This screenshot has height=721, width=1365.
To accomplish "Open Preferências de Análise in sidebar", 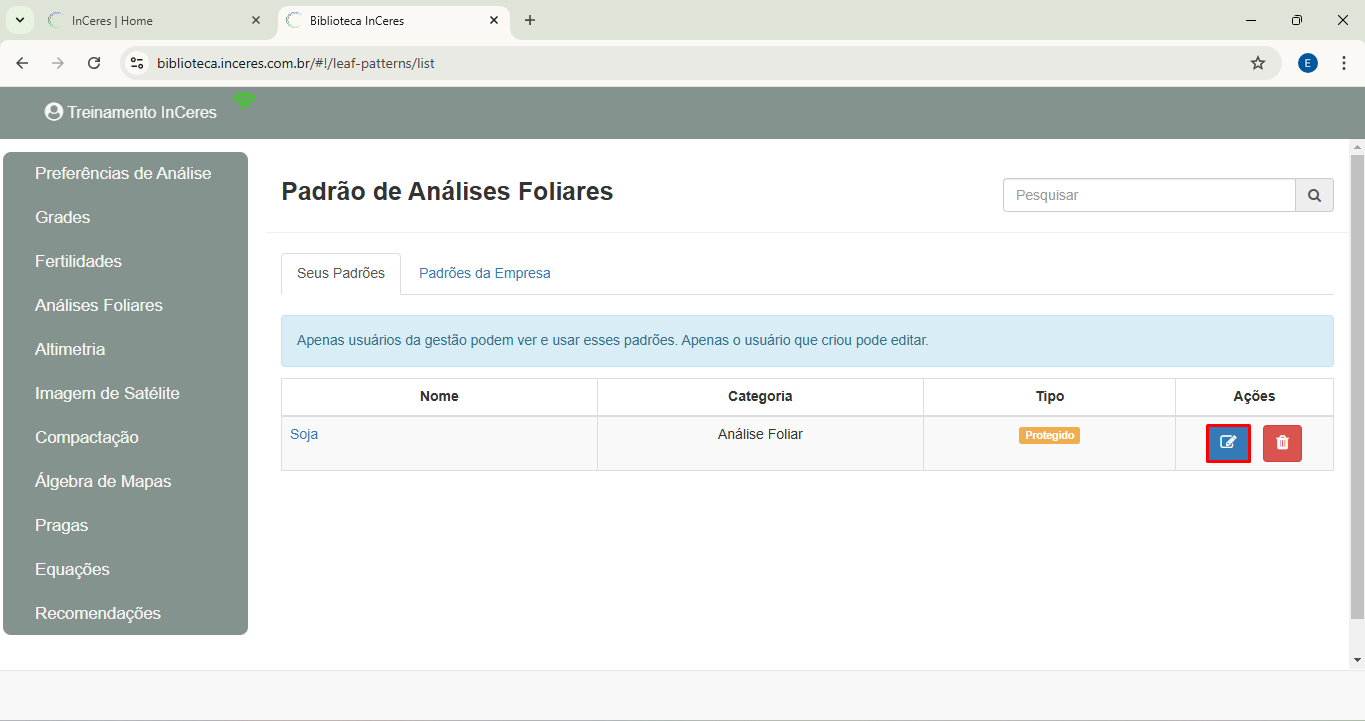I will 123,173.
